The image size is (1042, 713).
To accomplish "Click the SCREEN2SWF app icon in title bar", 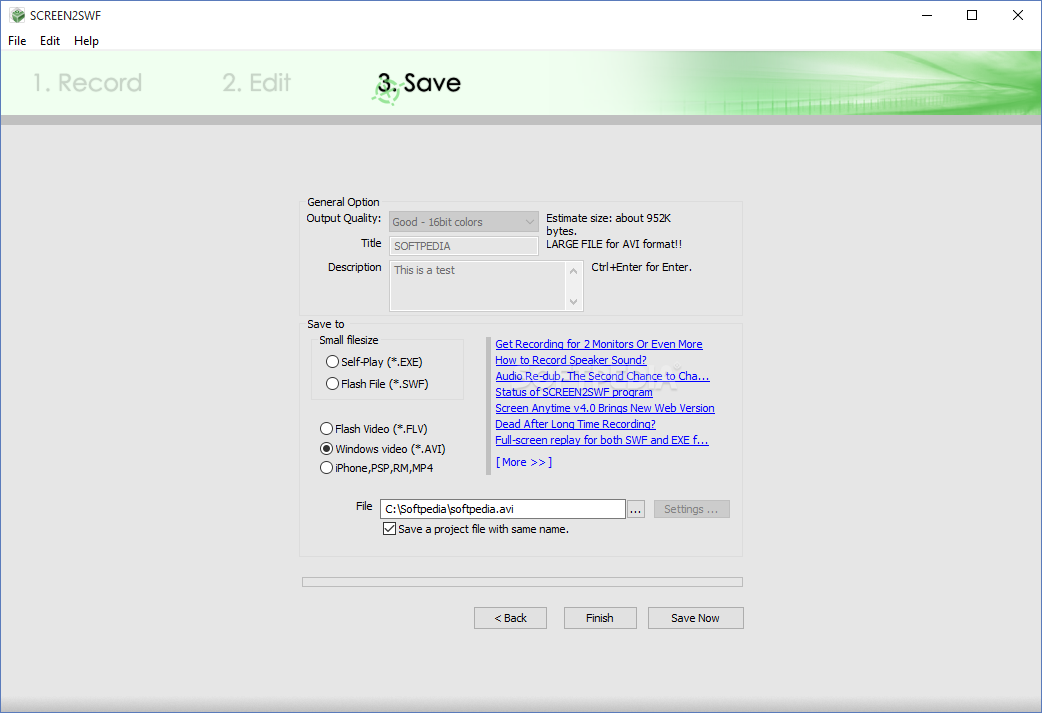I will click(17, 15).
